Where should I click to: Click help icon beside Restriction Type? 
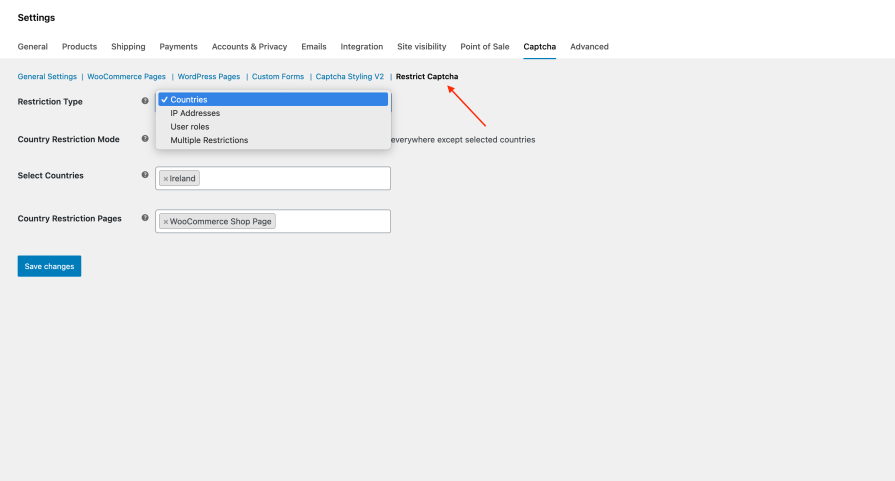pos(145,101)
